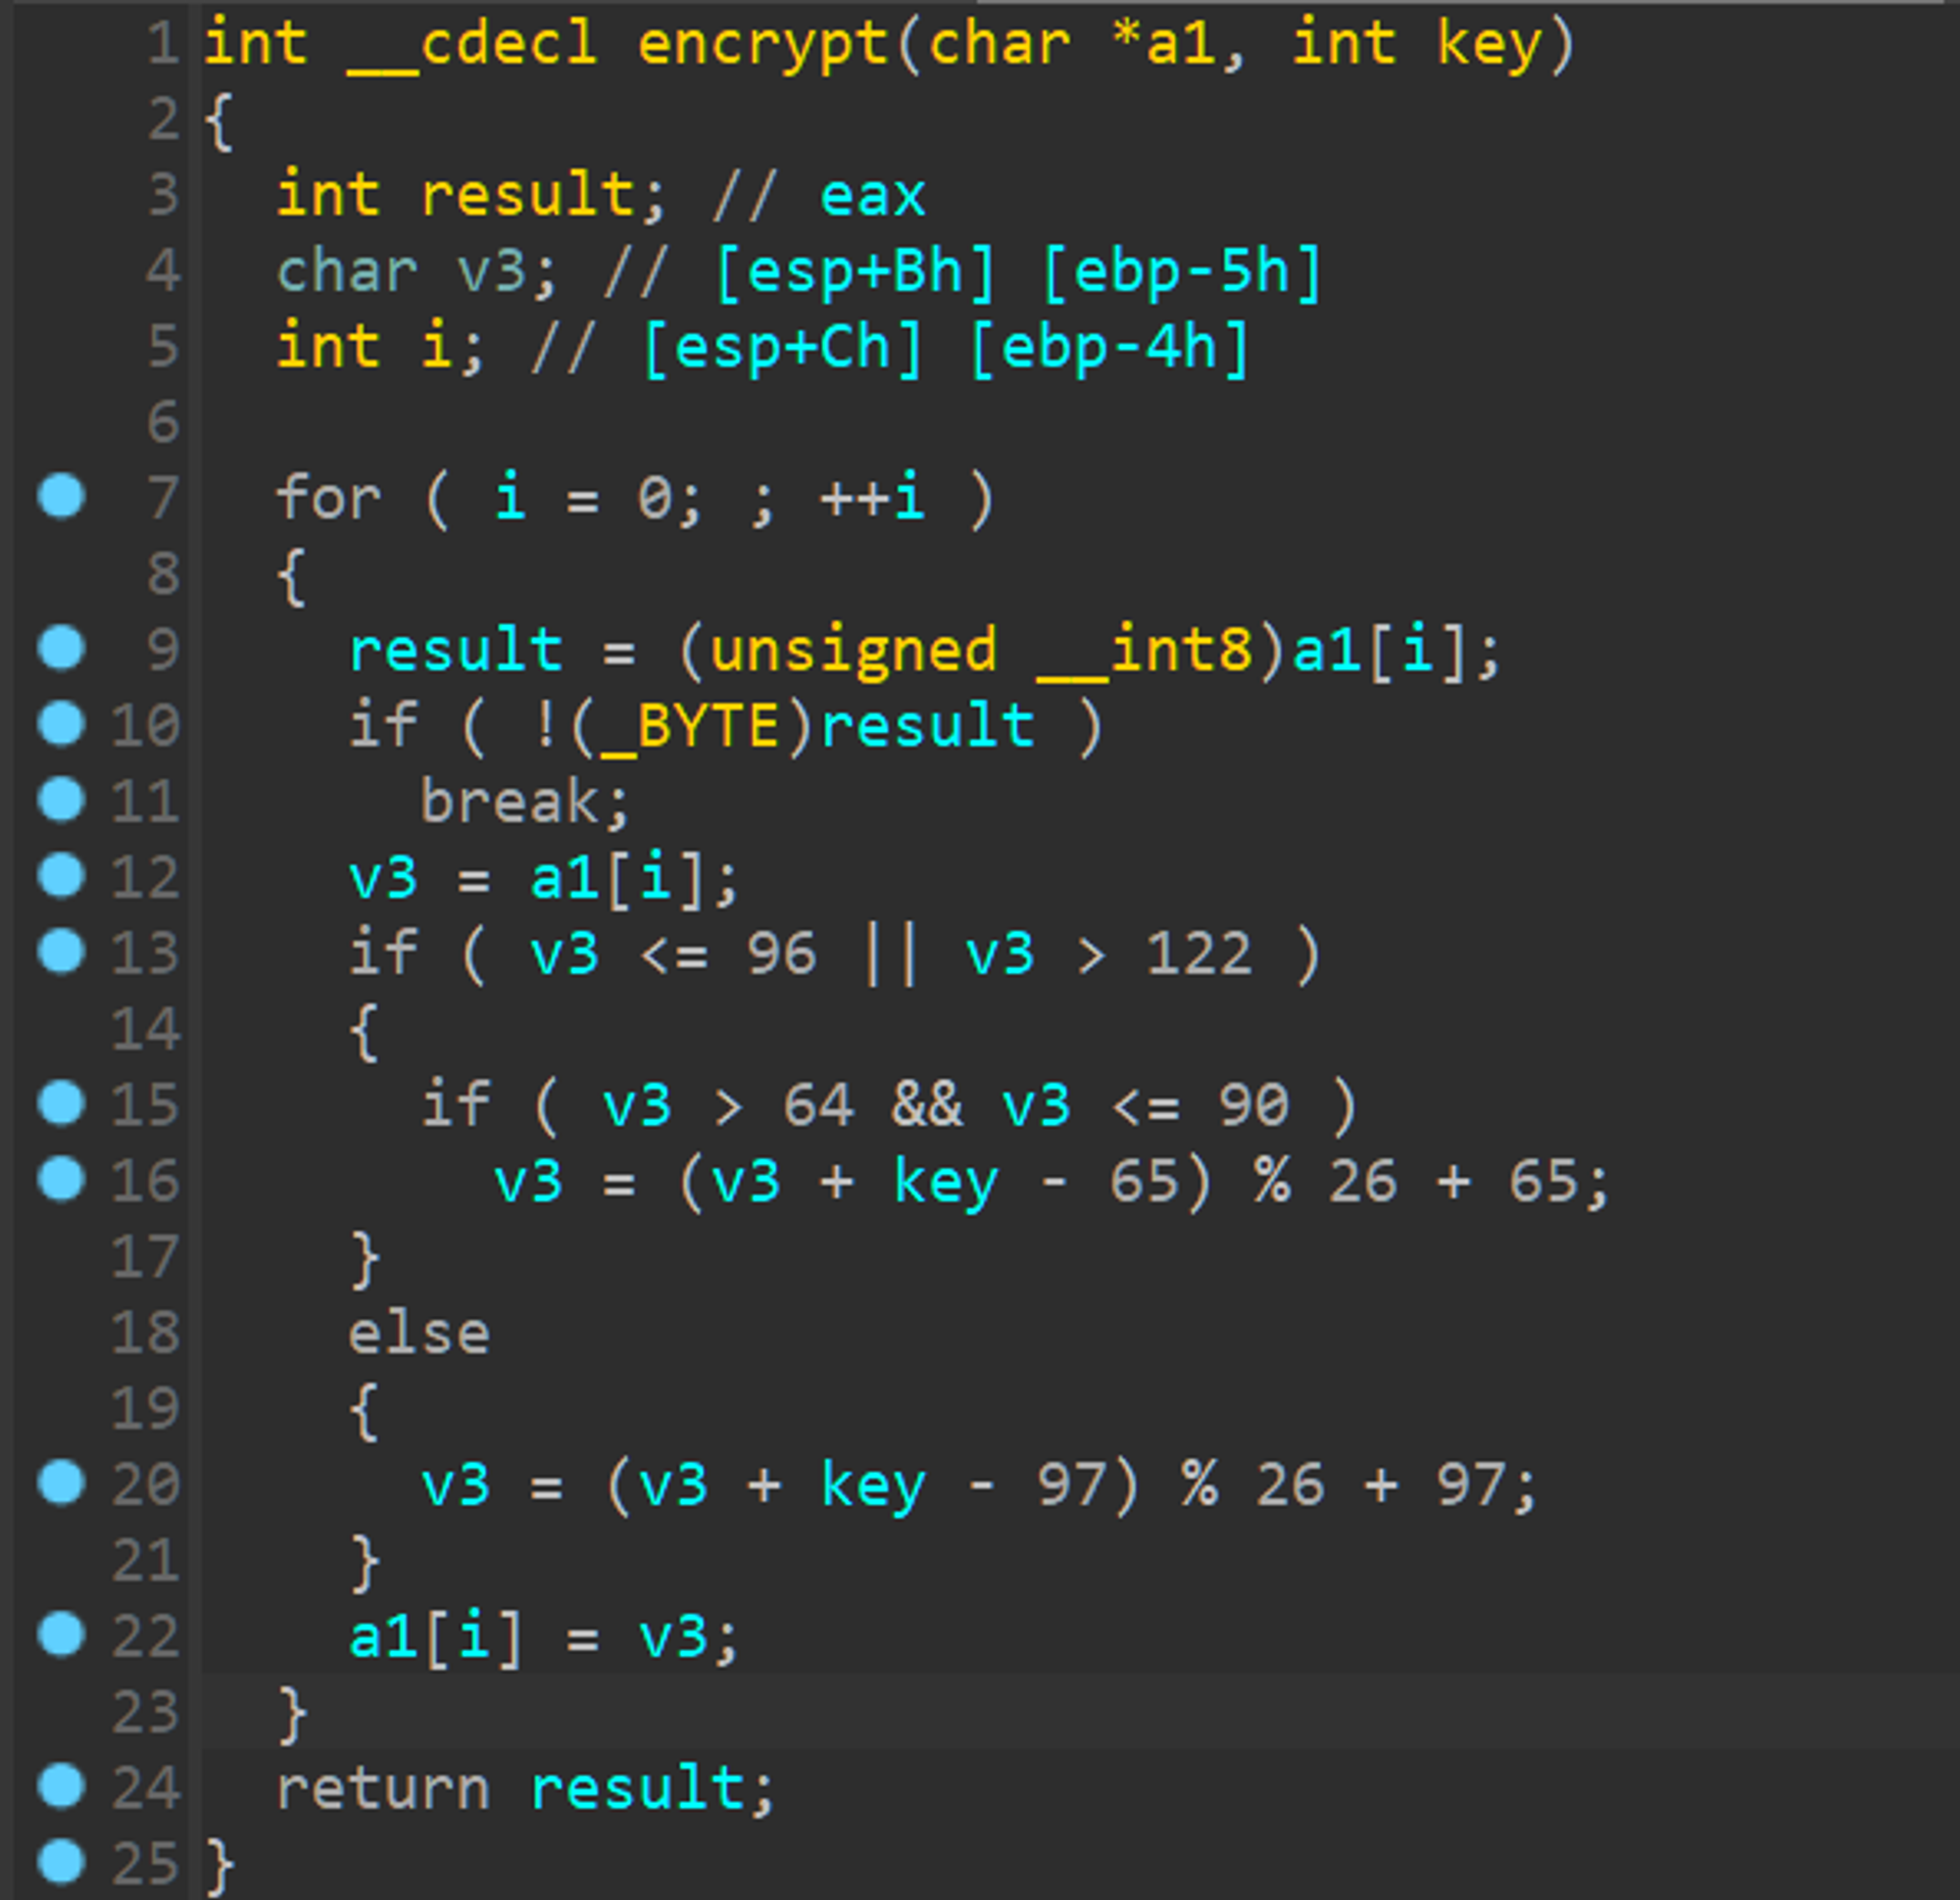Click '__cdecl' calling convention keyword
This screenshot has width=1960, height=1900.
(472, 46)
